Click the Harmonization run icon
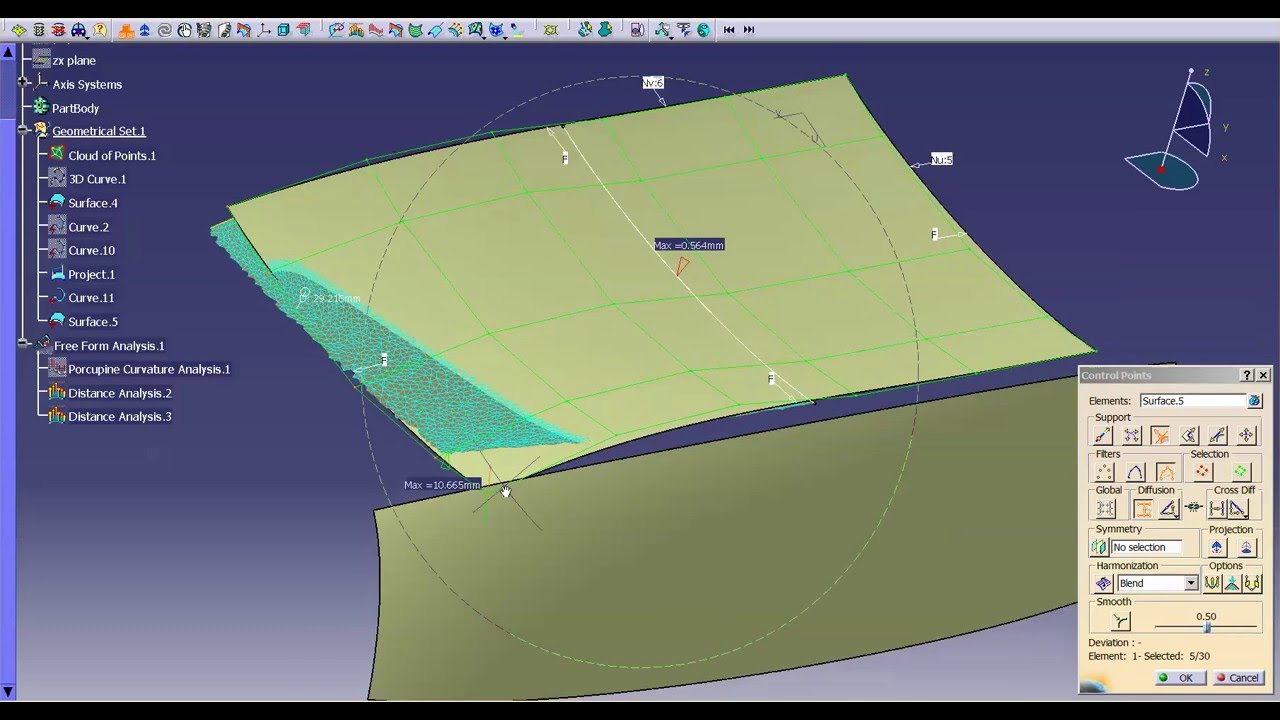This screenshot has height=720, width=1280. pos(1103,583)
